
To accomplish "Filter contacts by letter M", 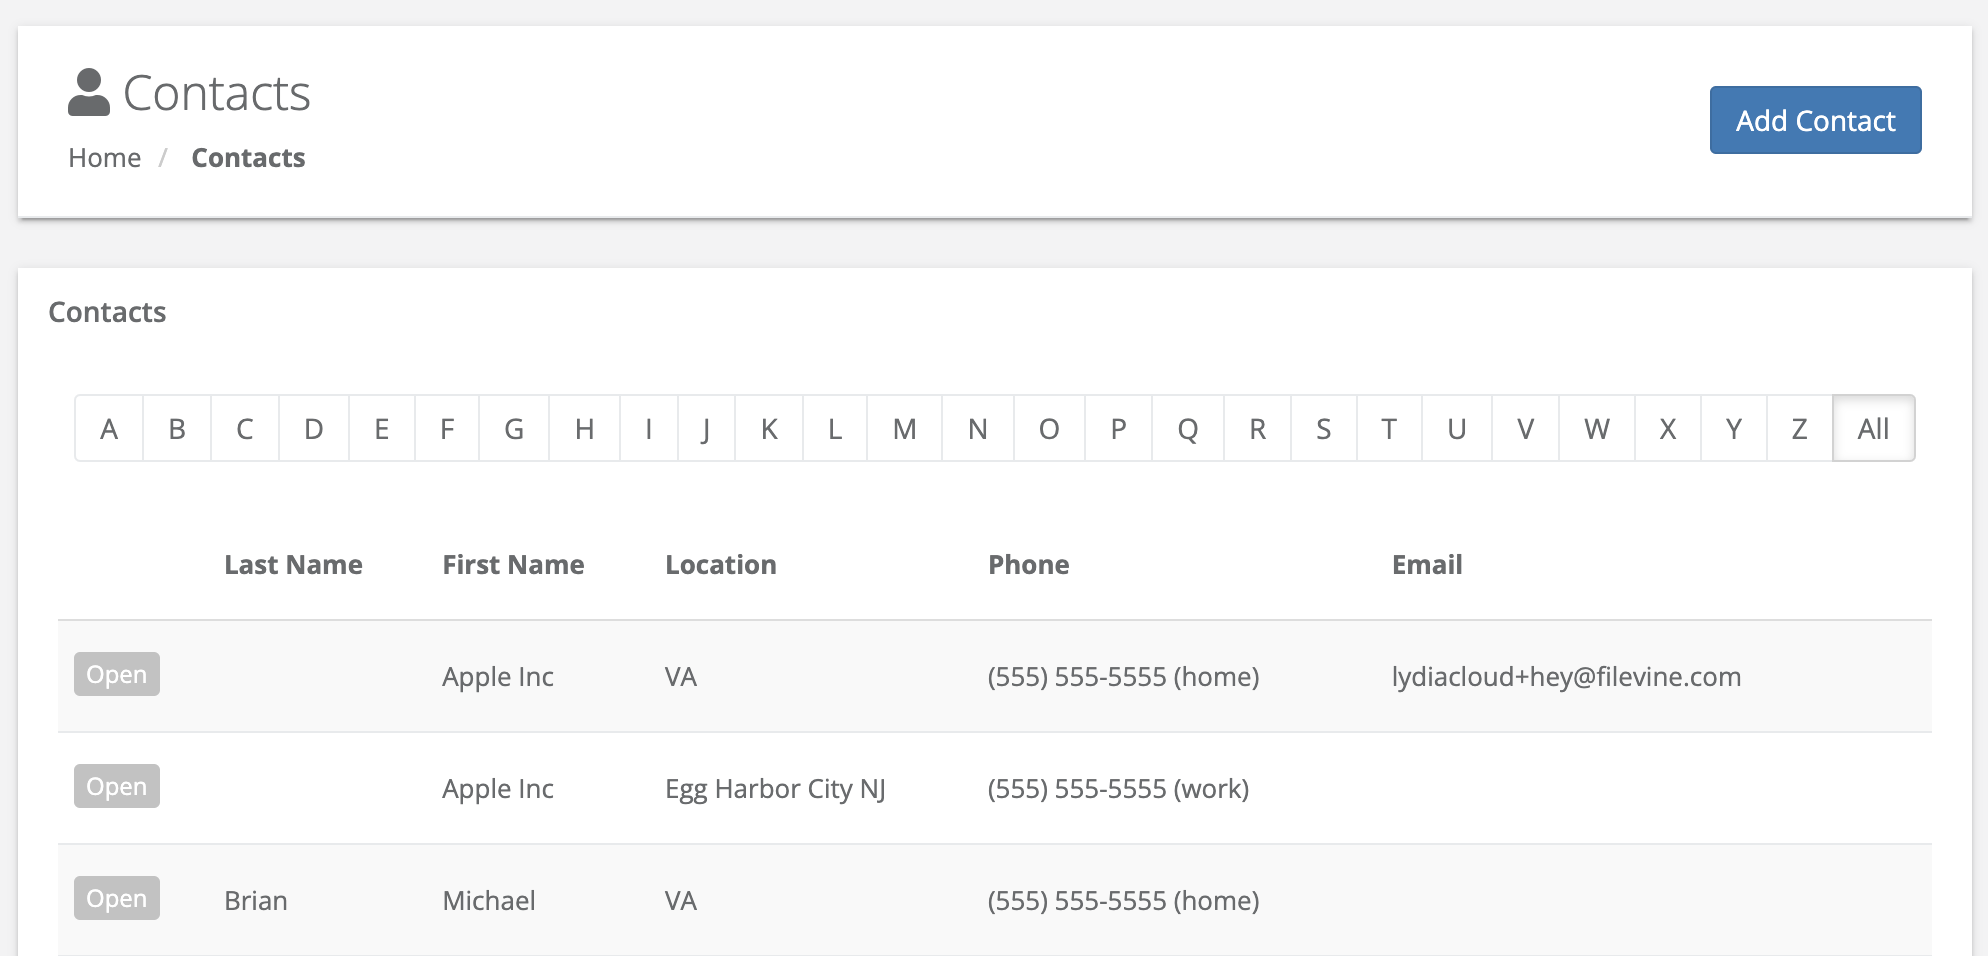I will (905, 429).
